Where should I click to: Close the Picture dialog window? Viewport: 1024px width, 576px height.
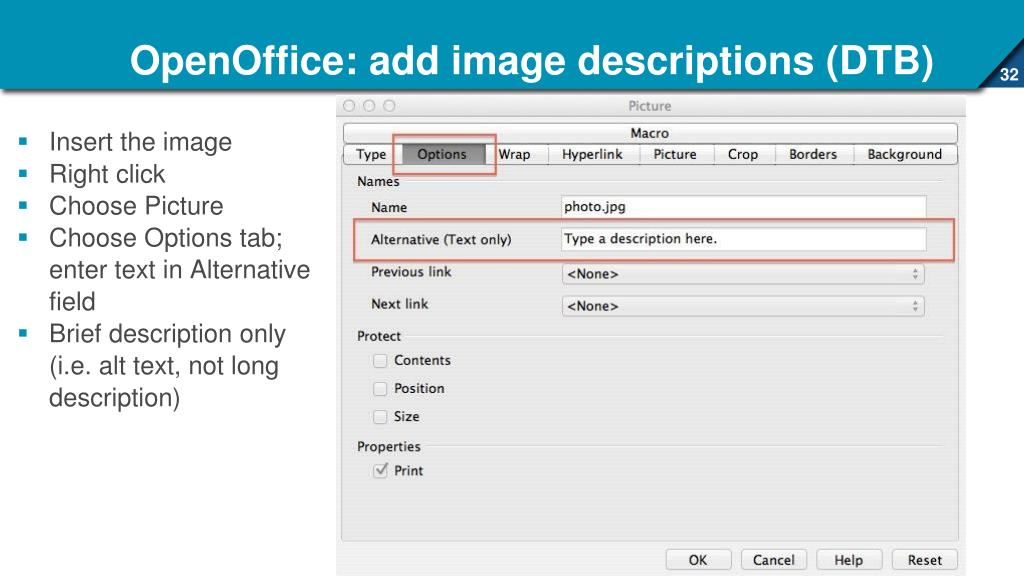(x=349, y=106)
